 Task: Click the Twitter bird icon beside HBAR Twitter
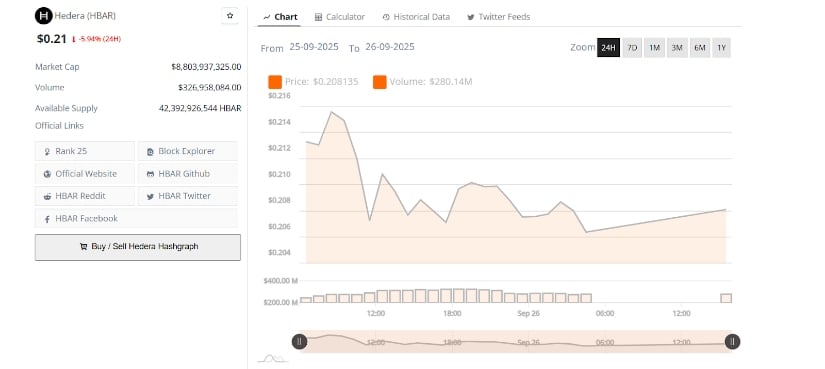[150, 196]
